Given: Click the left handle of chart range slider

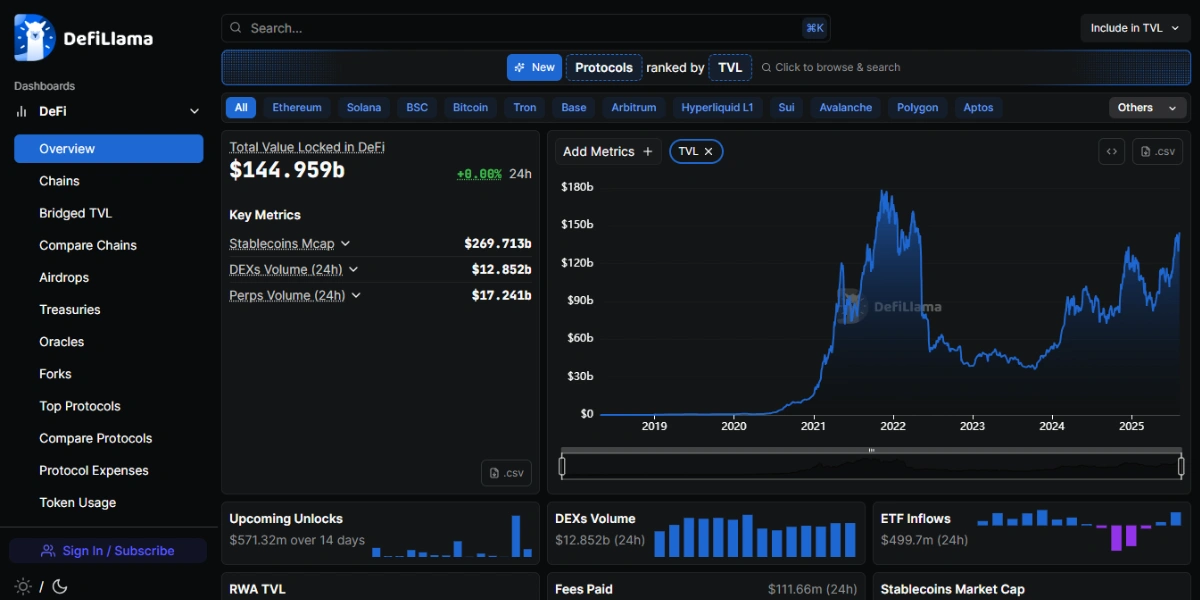Looking at the screenshot, I should [562, 466].
